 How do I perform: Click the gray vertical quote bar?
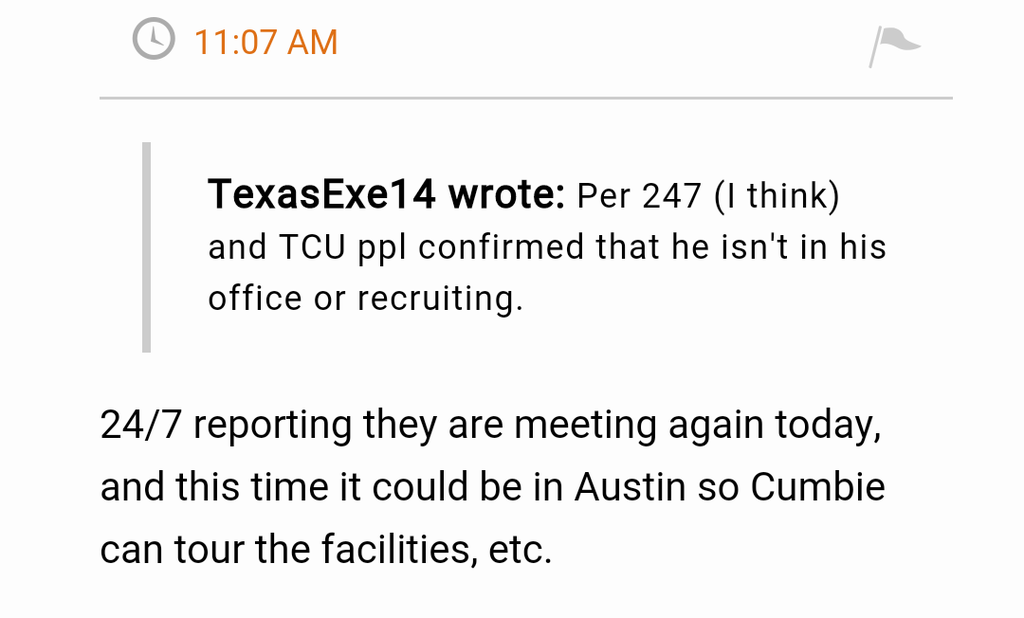pyautogui.click(x=146, y=247)
